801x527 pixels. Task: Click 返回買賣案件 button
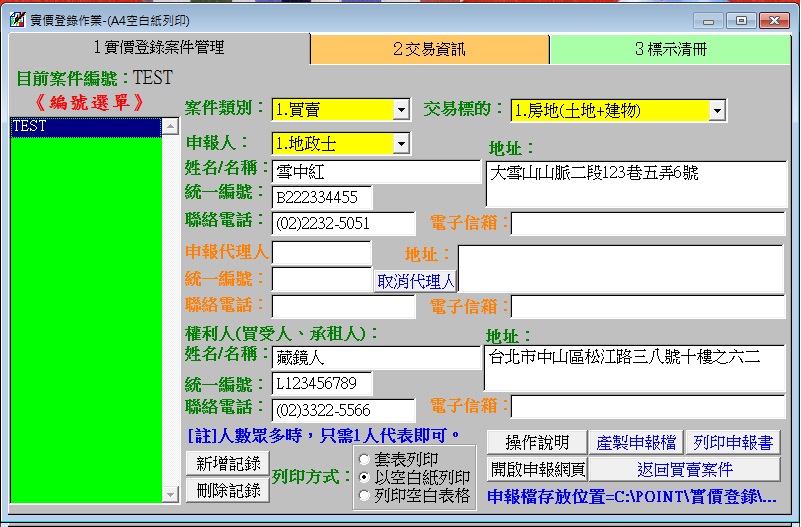[x=684, y=469]
